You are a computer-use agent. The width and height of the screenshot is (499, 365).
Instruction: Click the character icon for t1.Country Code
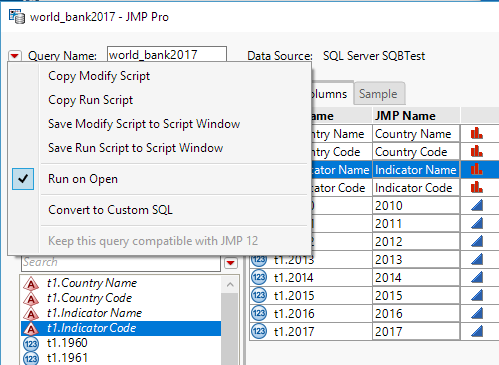click(31, 298)
